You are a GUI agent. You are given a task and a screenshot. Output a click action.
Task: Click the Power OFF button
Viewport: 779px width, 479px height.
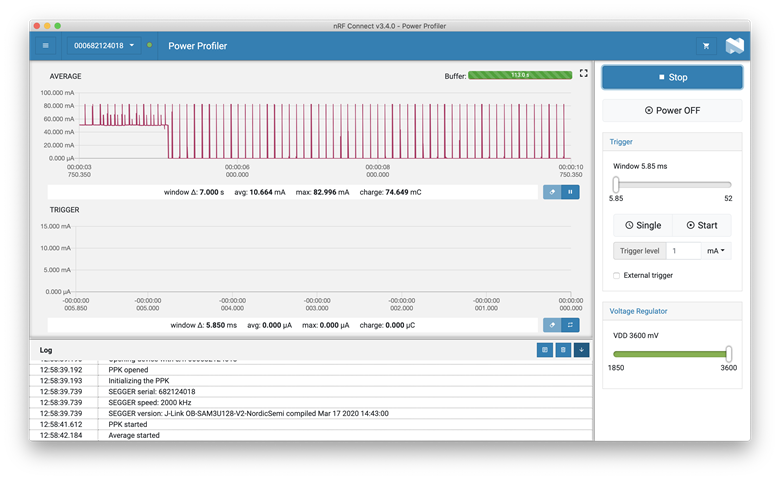click(672, 110)
